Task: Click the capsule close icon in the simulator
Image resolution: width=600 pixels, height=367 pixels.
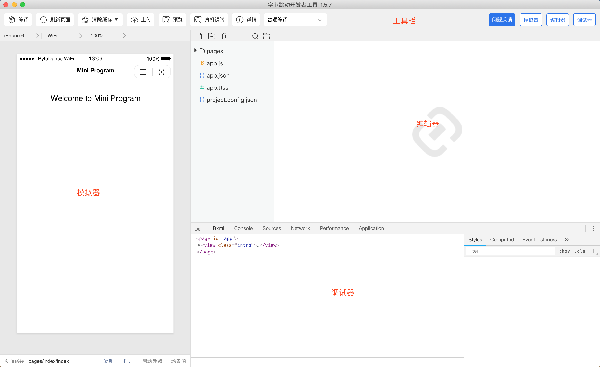Action: pyautogui.click(x=161, y=72)
